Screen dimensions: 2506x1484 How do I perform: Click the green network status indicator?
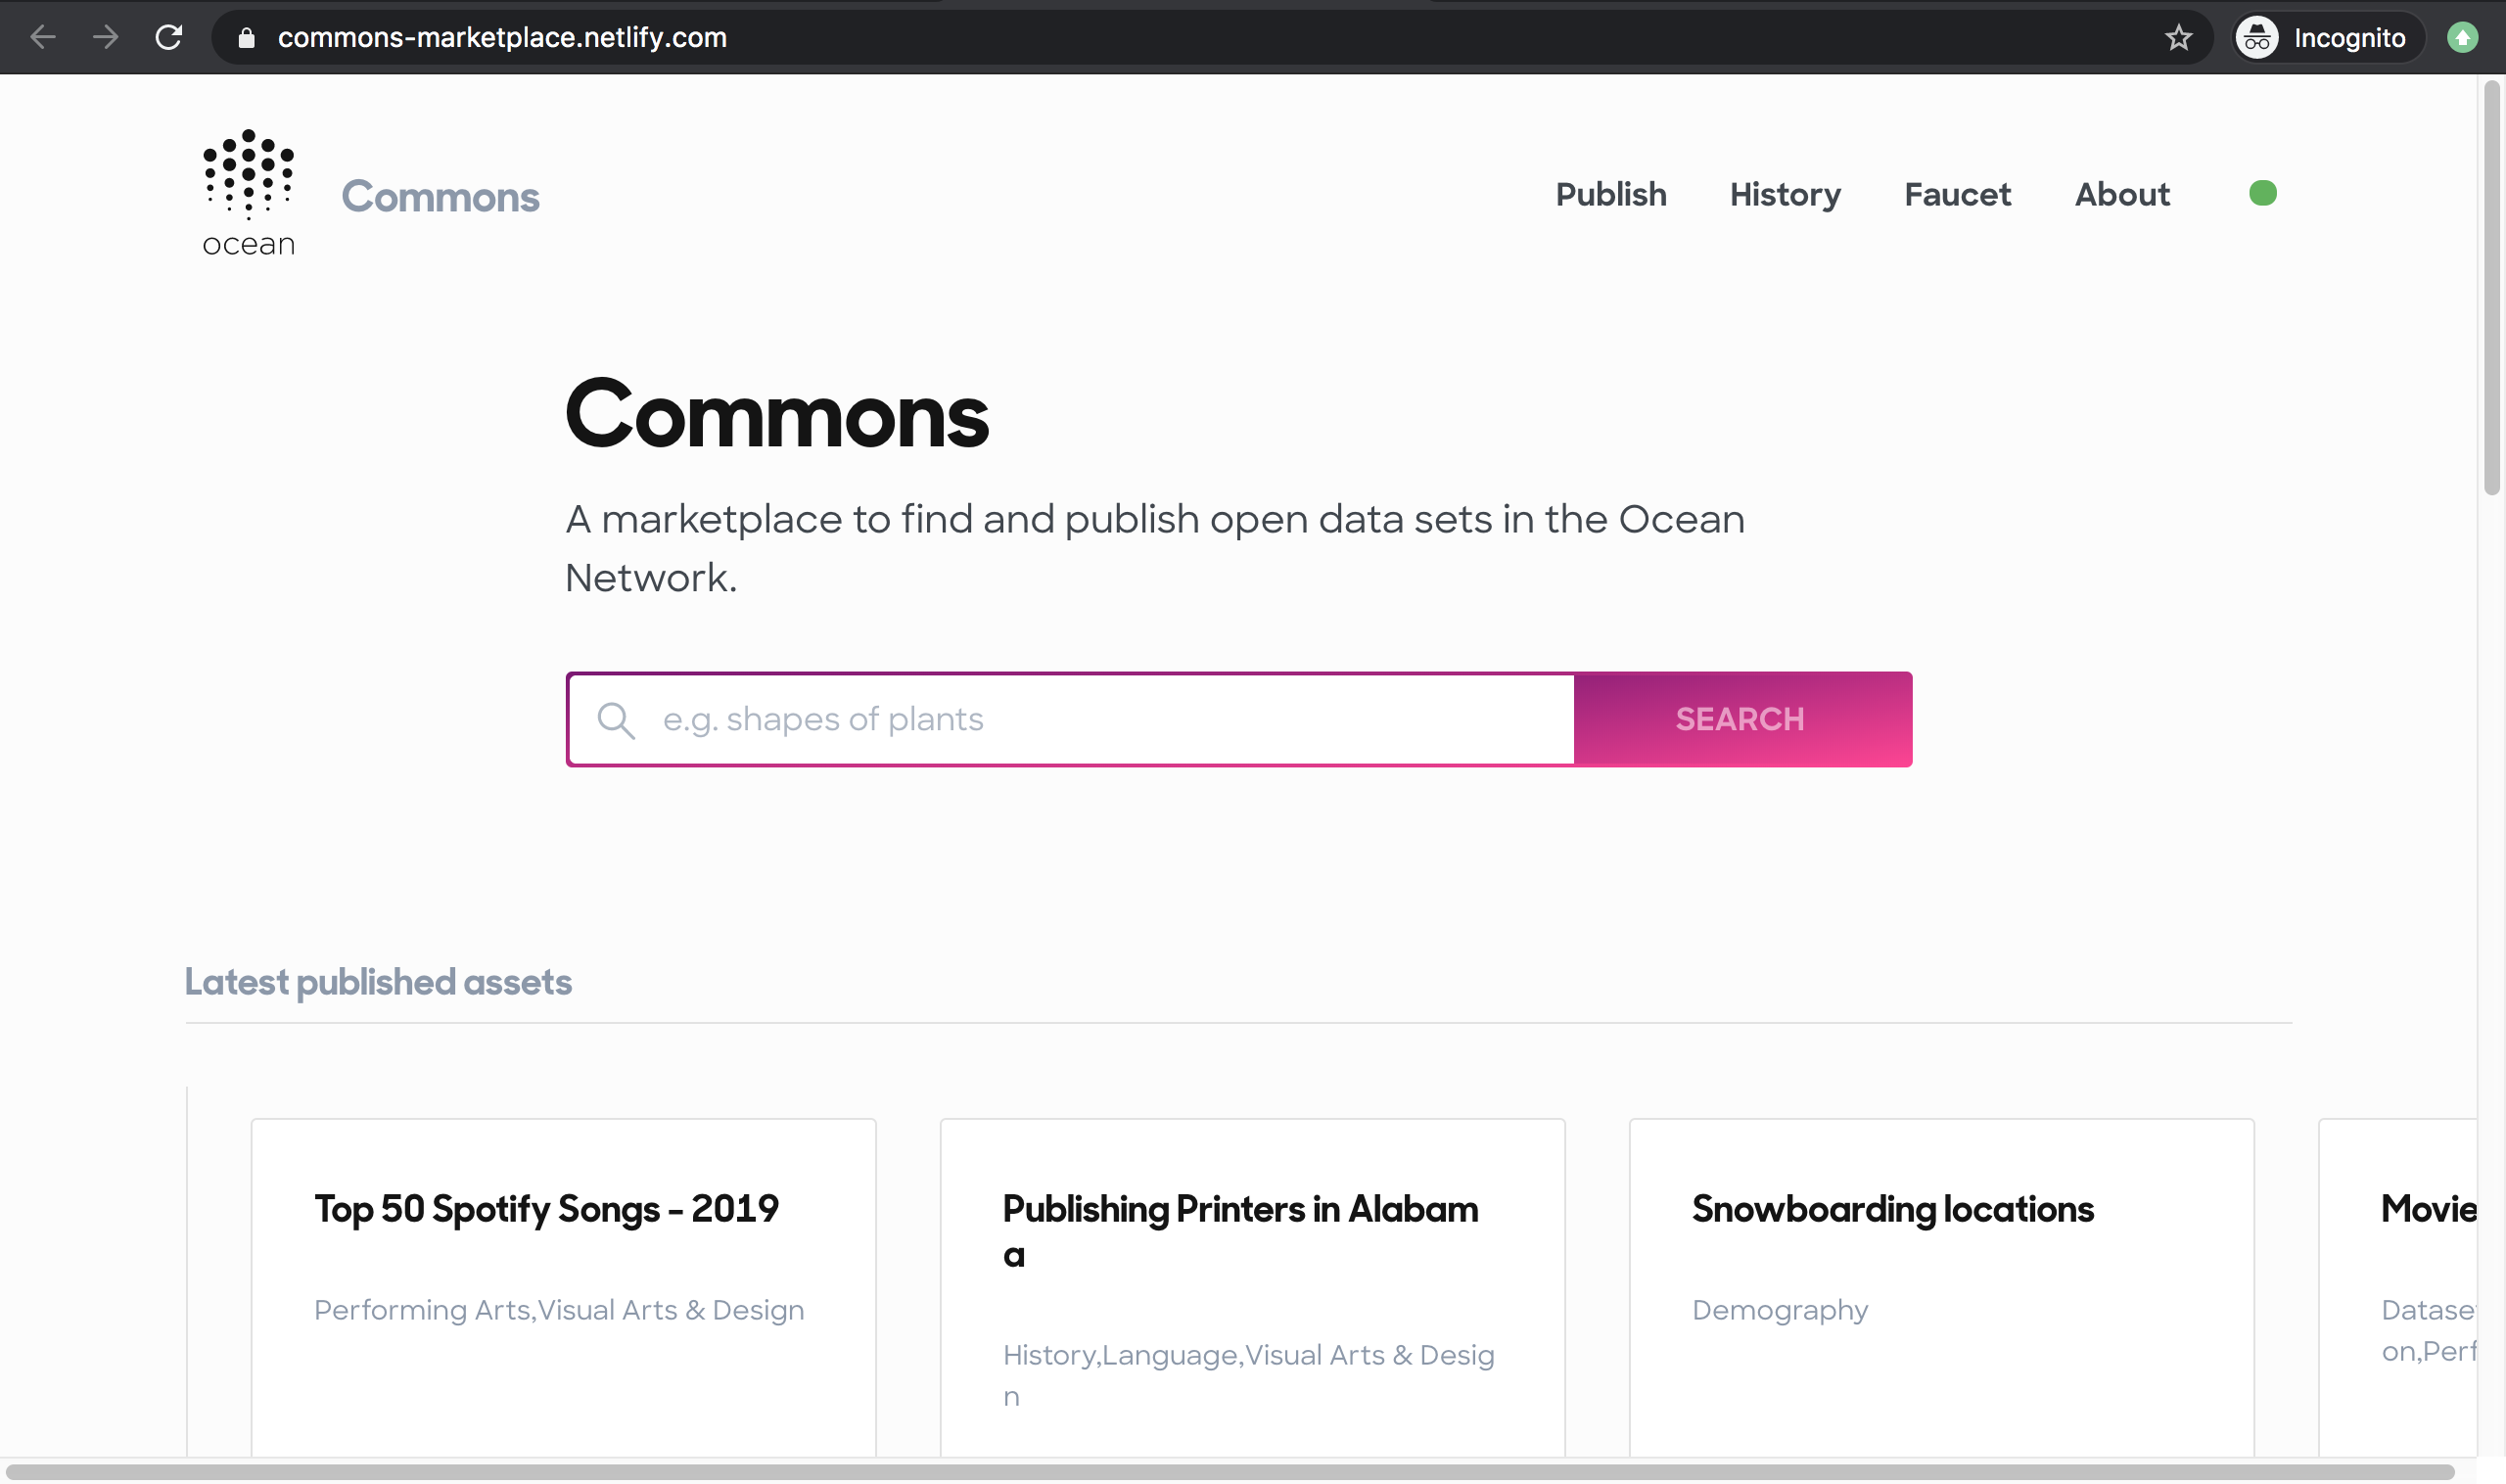(x=2262, y=193)
